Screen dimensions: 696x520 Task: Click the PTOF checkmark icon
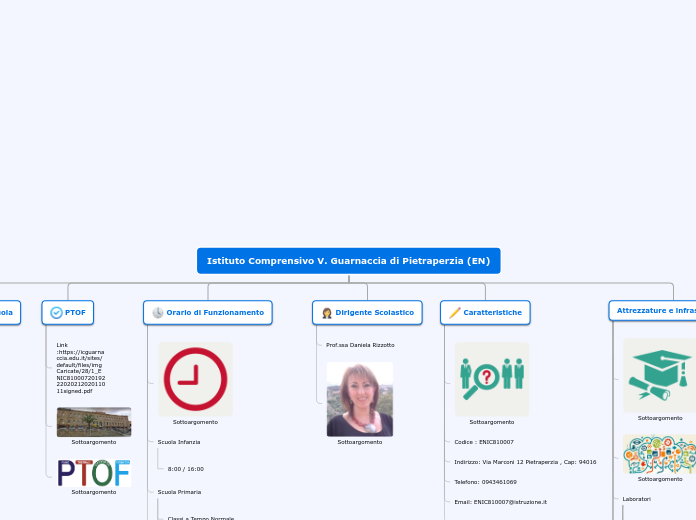pyautogui.click(x=56, y=313)
